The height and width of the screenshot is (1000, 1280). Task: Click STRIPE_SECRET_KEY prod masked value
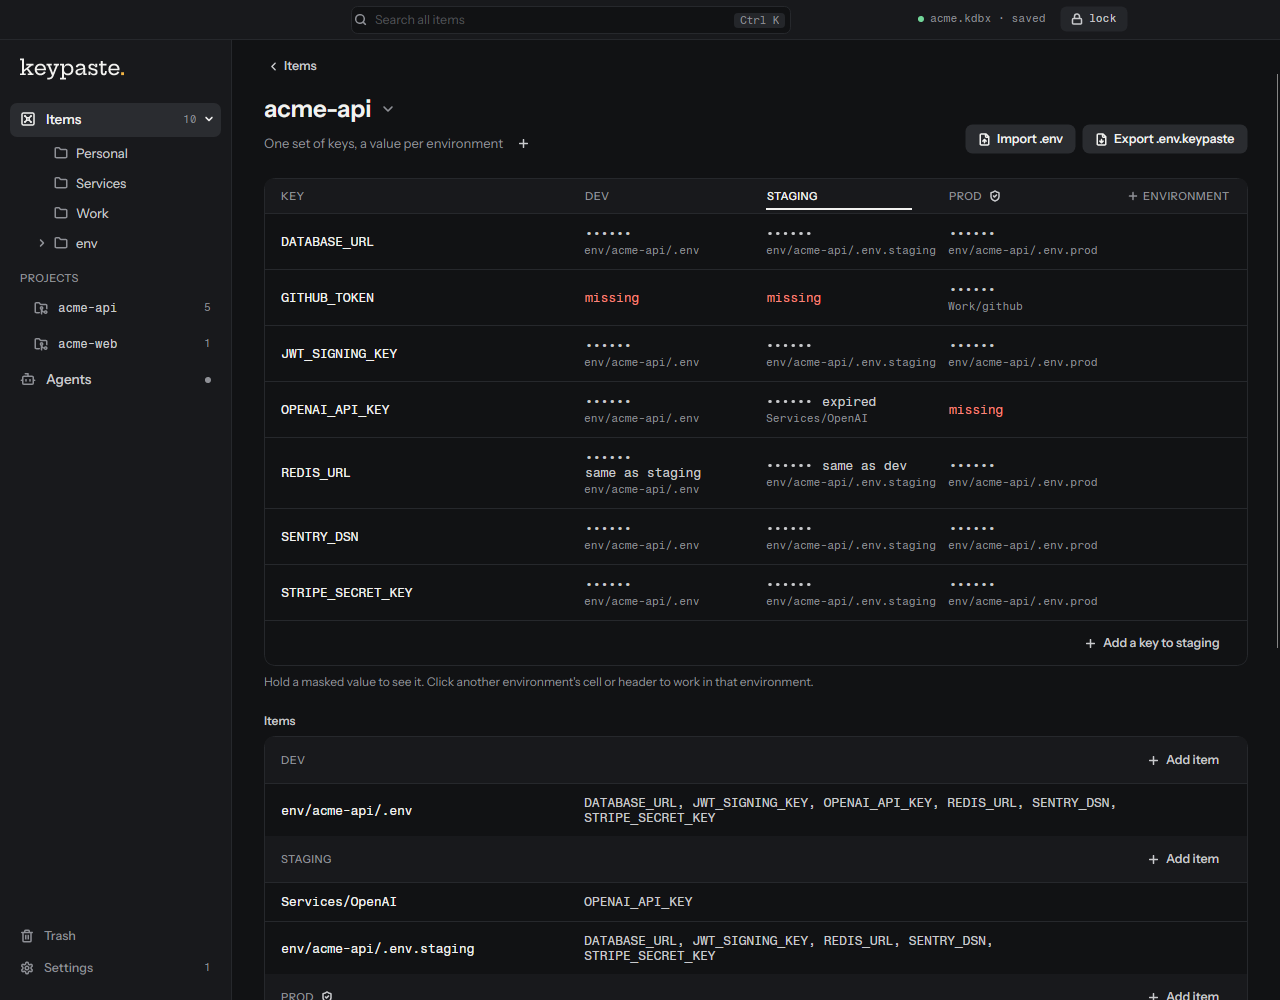[972, 584]
